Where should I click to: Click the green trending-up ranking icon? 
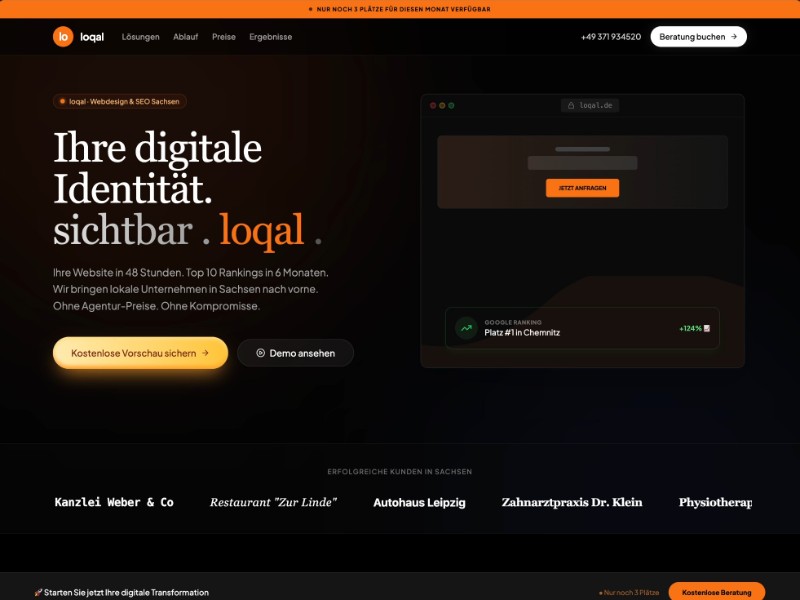(466, 328)
